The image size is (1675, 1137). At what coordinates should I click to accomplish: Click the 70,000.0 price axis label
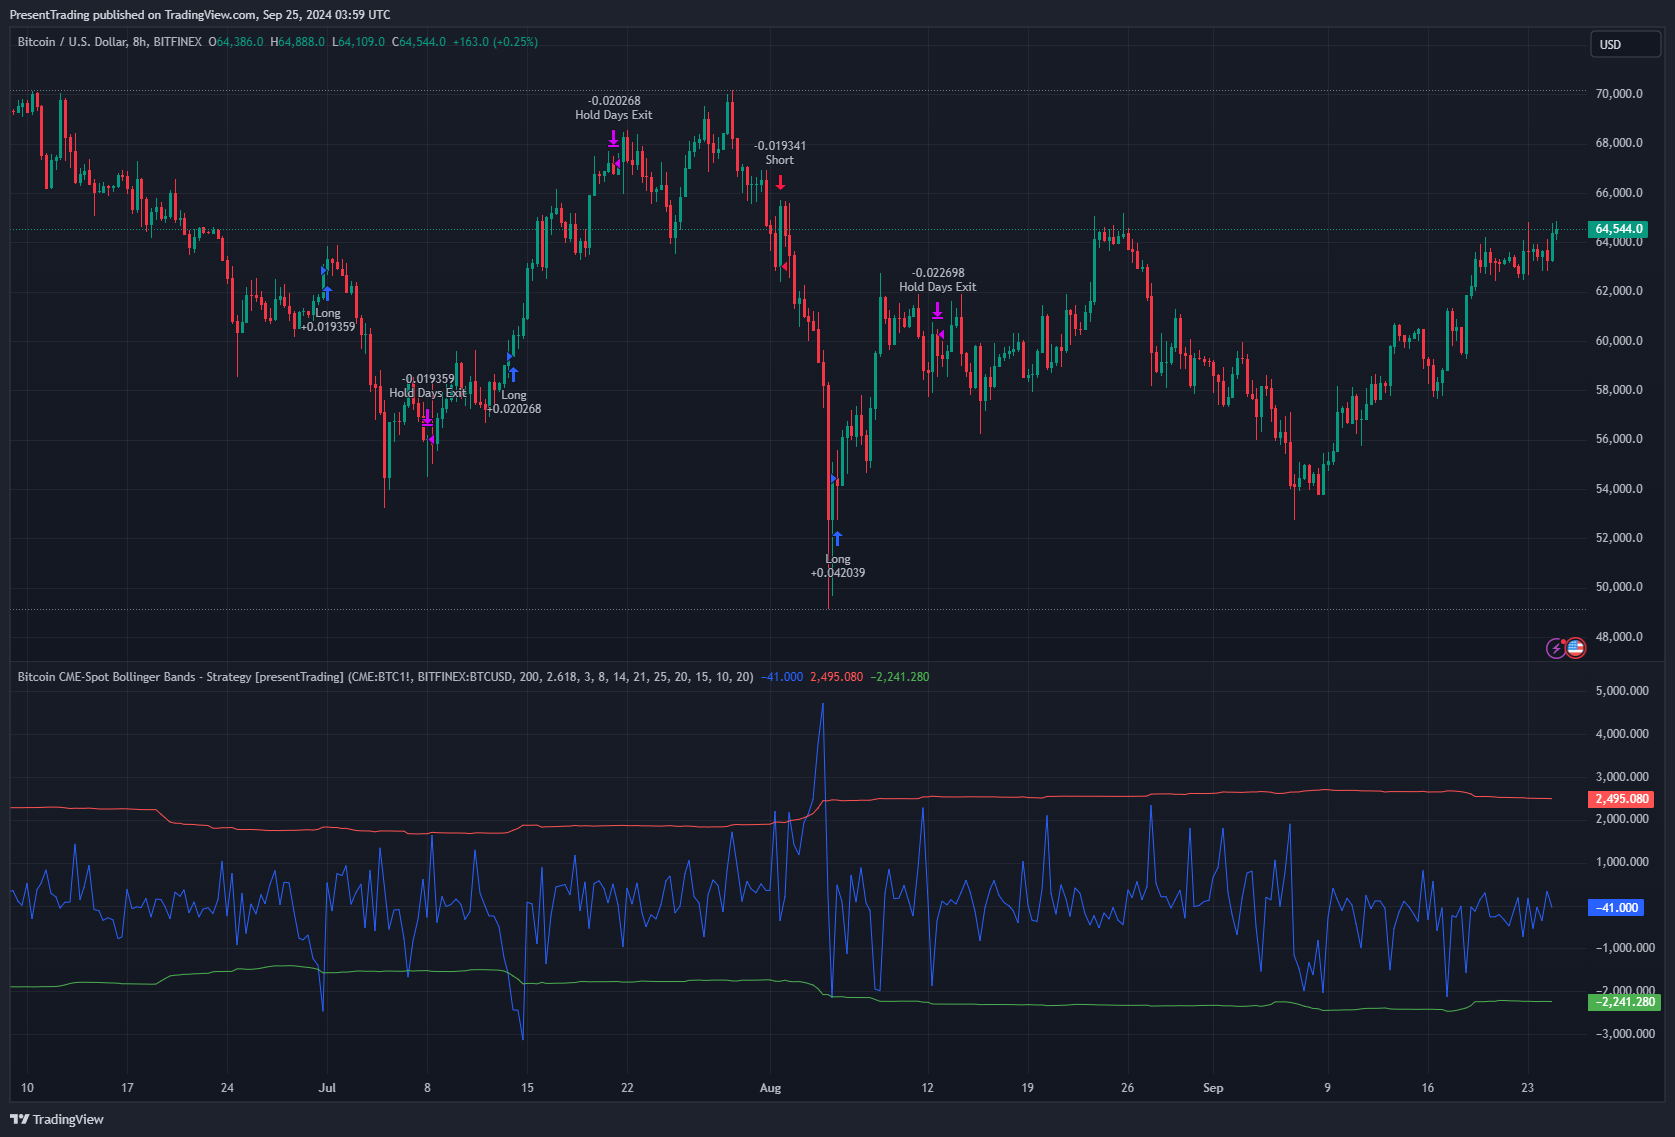(x=1619, y=94)
